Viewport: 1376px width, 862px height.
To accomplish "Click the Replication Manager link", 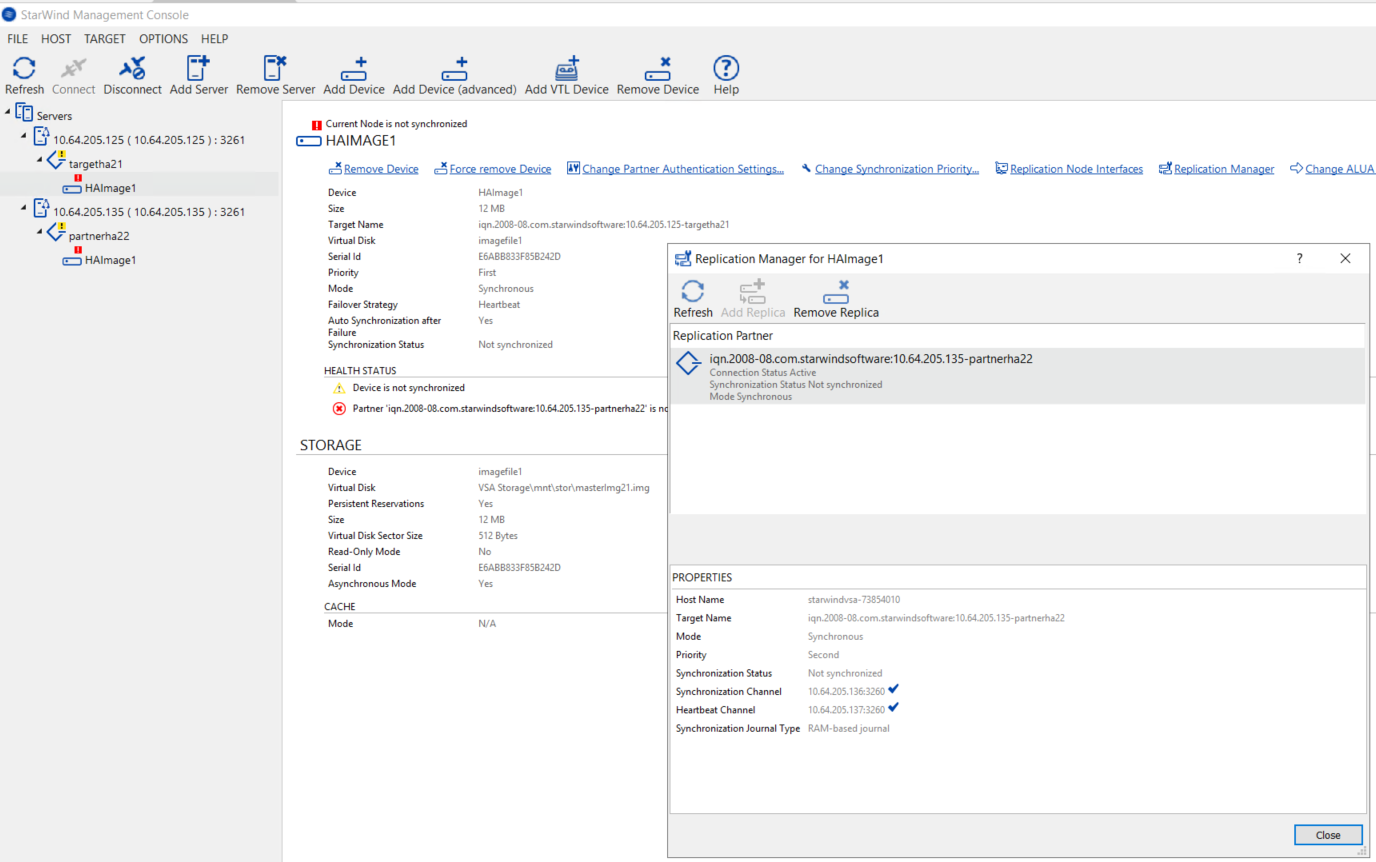I will (x=1224, y=169).
